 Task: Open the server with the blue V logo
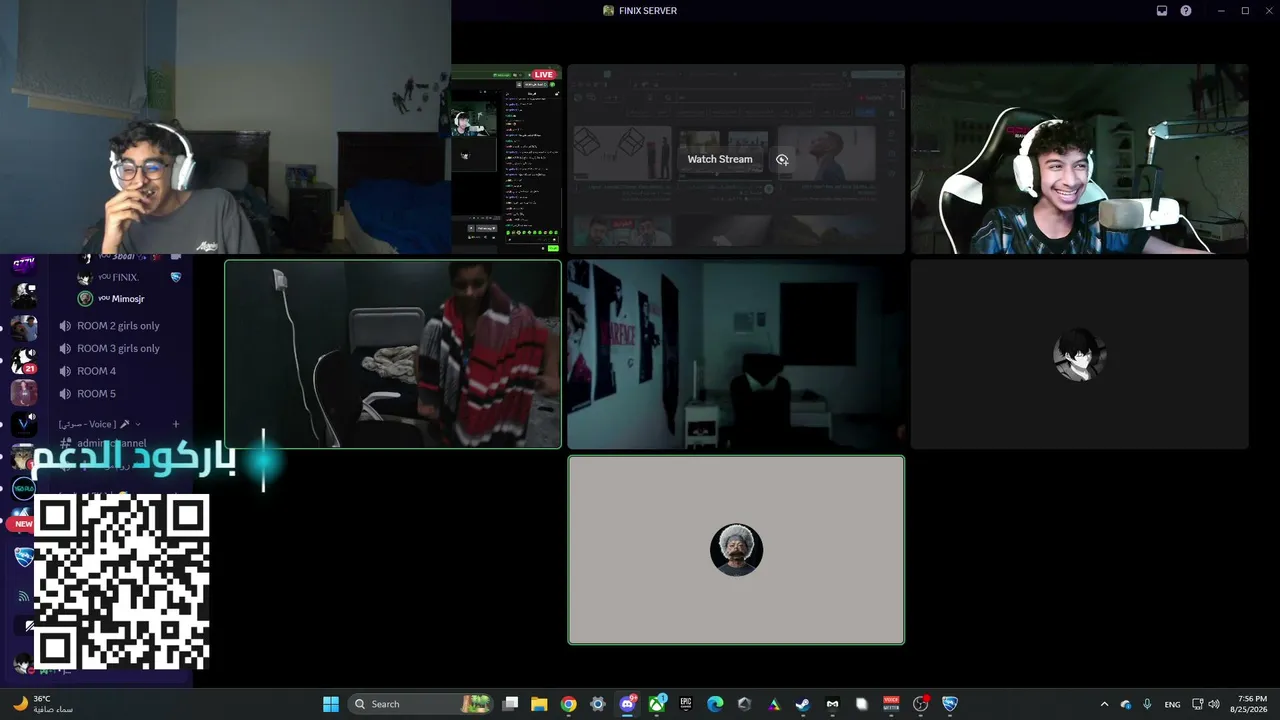(24, 424)
